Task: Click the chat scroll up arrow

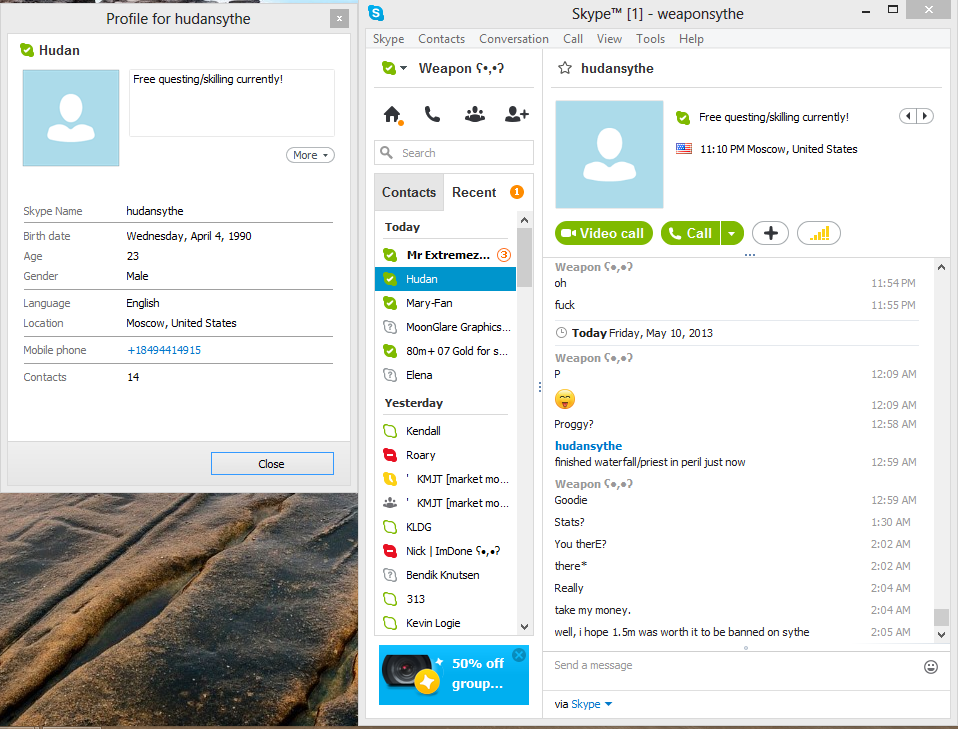Action: (x=942, y=267)
